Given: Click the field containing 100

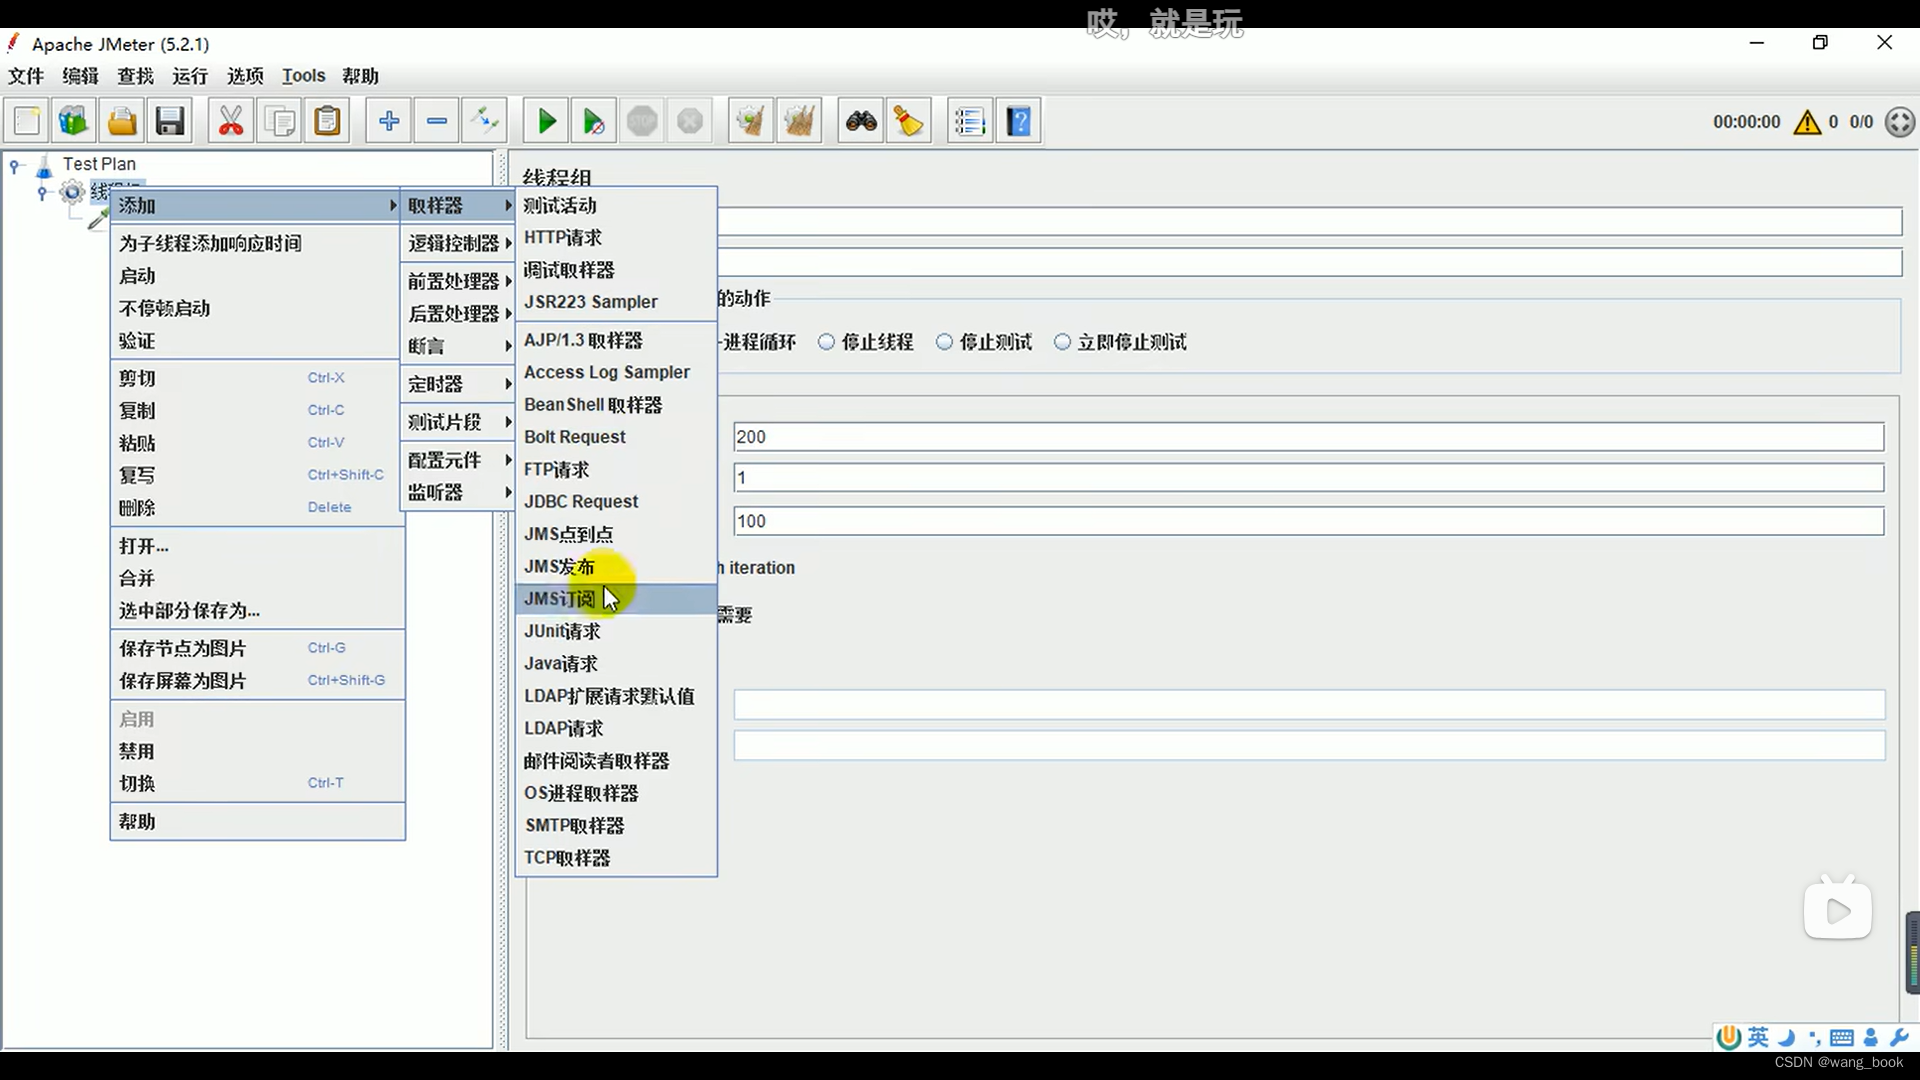Looking at the screenshot, I should 1308,521.
